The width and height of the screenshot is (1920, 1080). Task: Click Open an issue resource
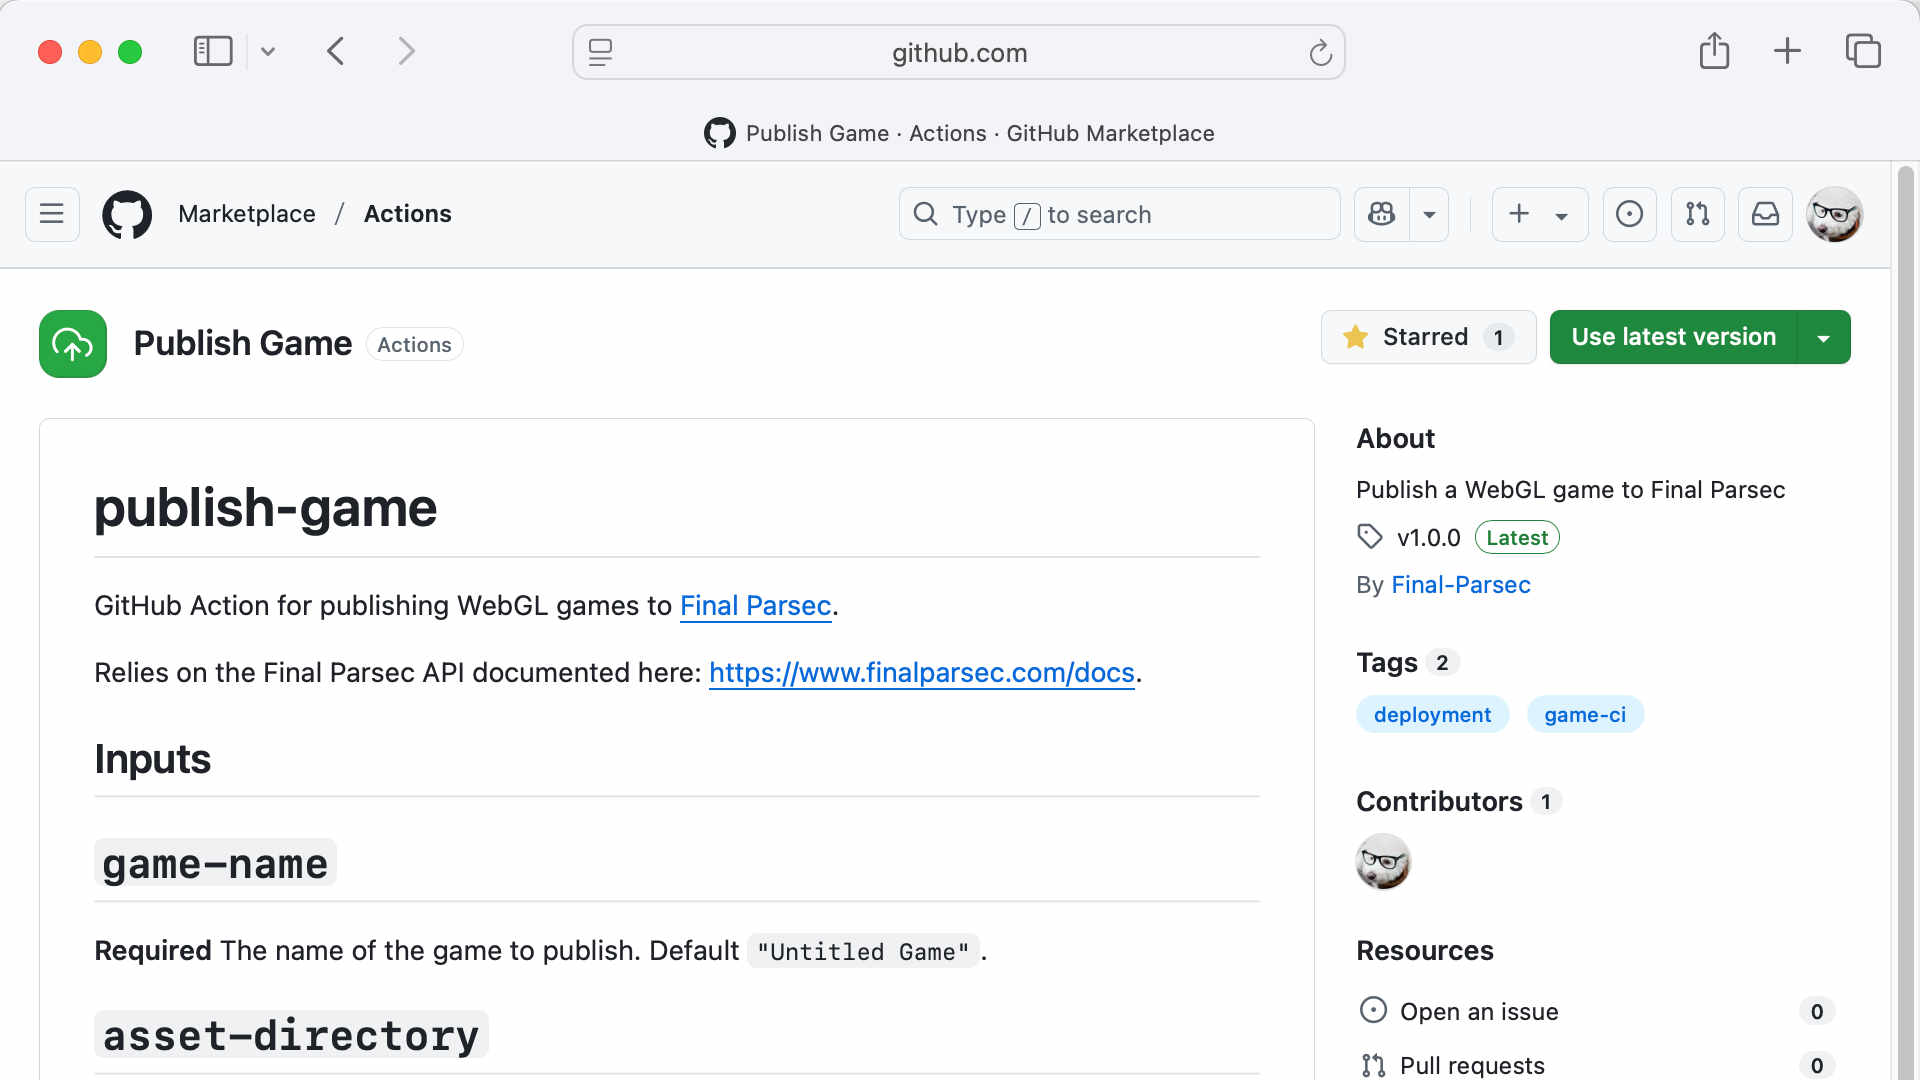pos(1479,1012)
